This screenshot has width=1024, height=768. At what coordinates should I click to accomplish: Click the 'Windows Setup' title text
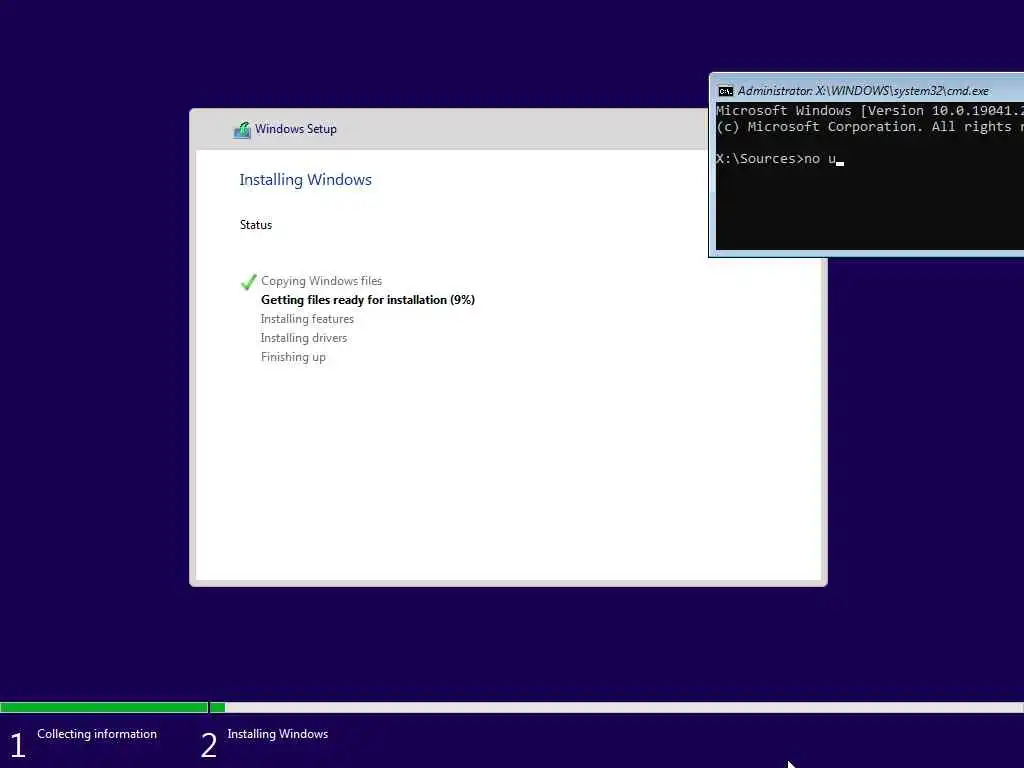pyautogui.click(x=296, y=129)
